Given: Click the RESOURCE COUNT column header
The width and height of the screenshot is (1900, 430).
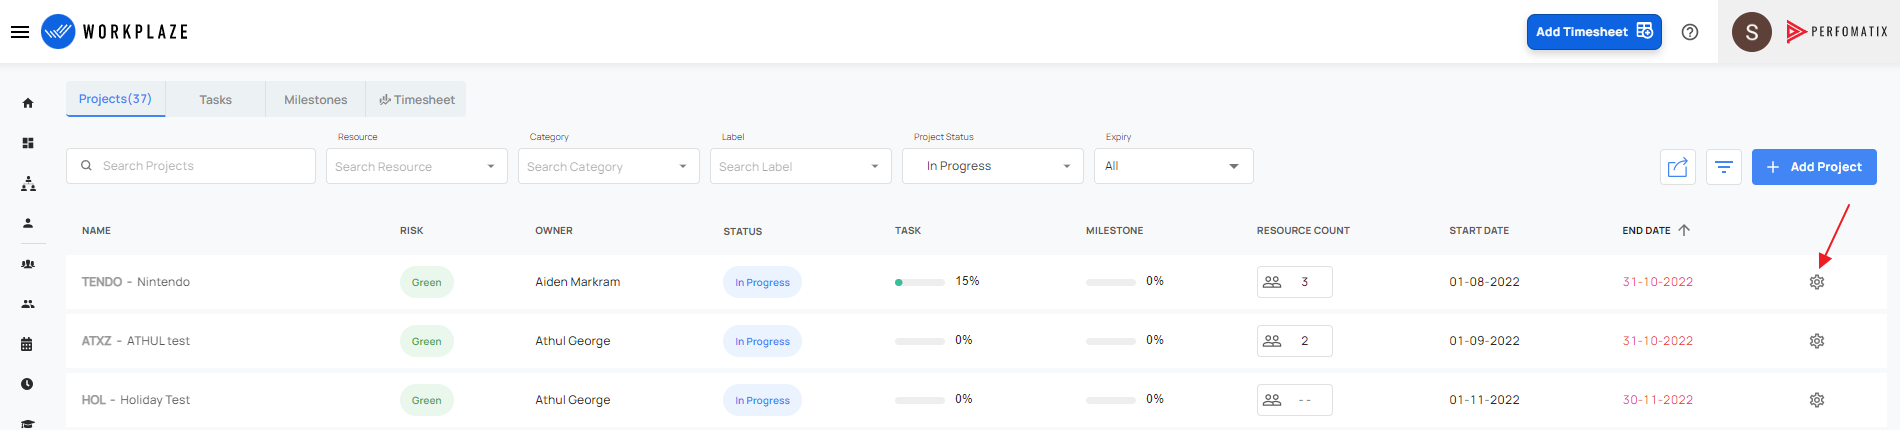Looking at the screenshot, I should 1303,231.
